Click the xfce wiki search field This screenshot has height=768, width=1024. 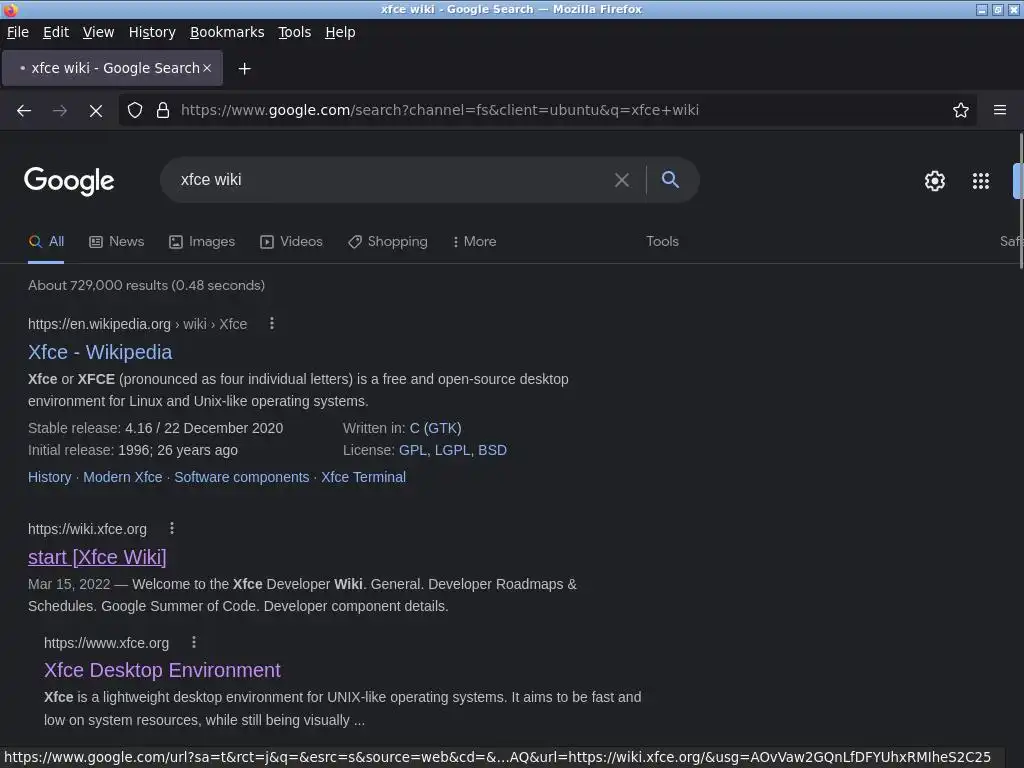[x=392, y=180]
